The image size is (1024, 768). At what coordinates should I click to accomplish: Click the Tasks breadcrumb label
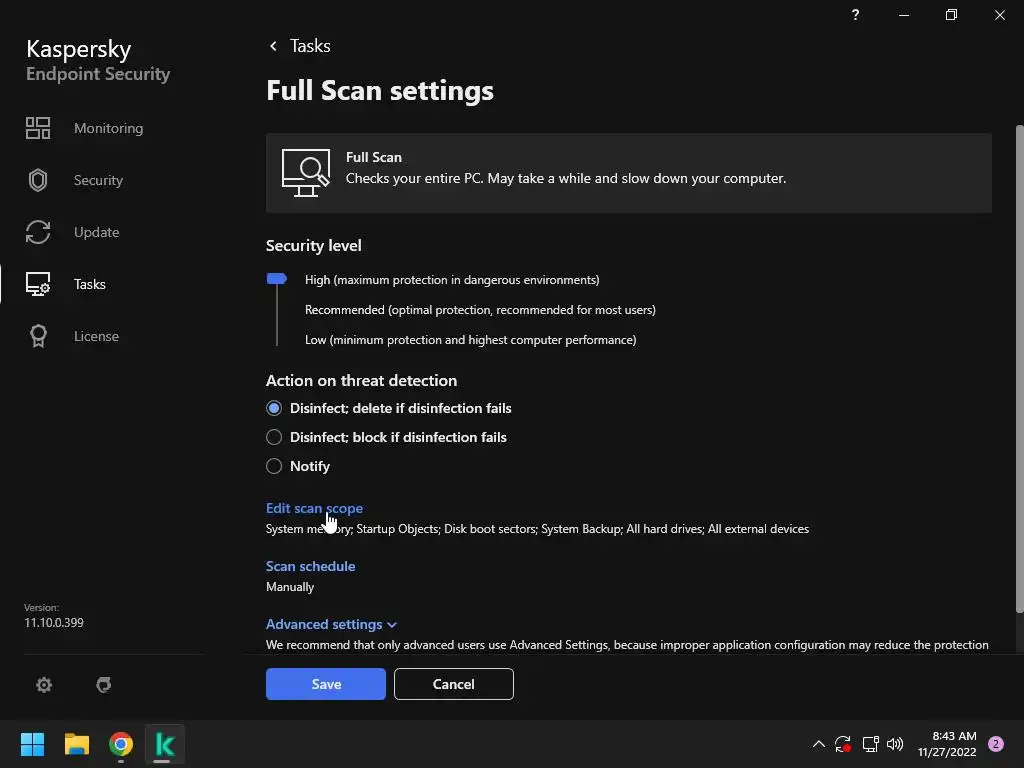click(x=310, y=46)
